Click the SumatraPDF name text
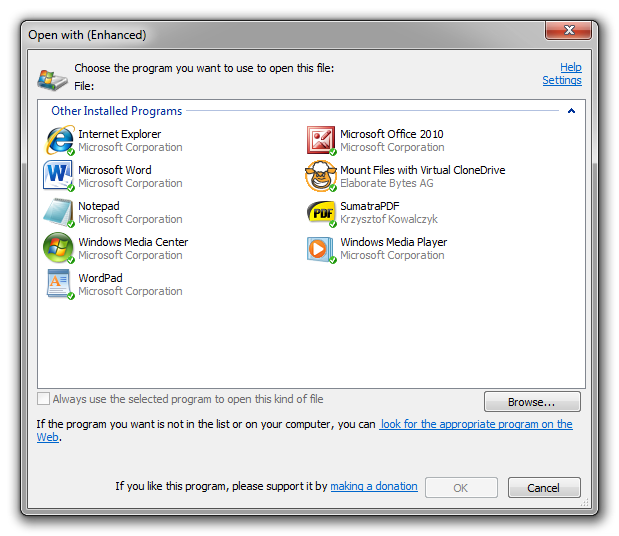The width and height of the screenshot is (619, 536). 370,206
